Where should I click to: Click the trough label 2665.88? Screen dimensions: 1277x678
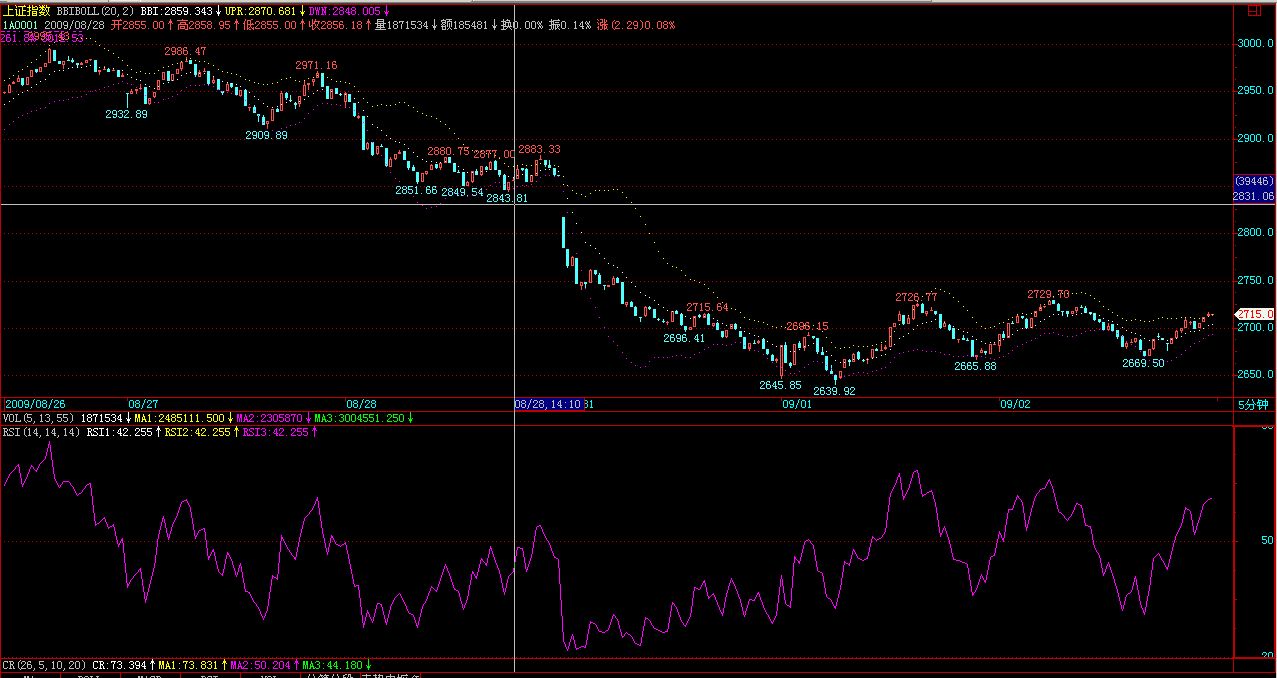click(x=976, y=366)
